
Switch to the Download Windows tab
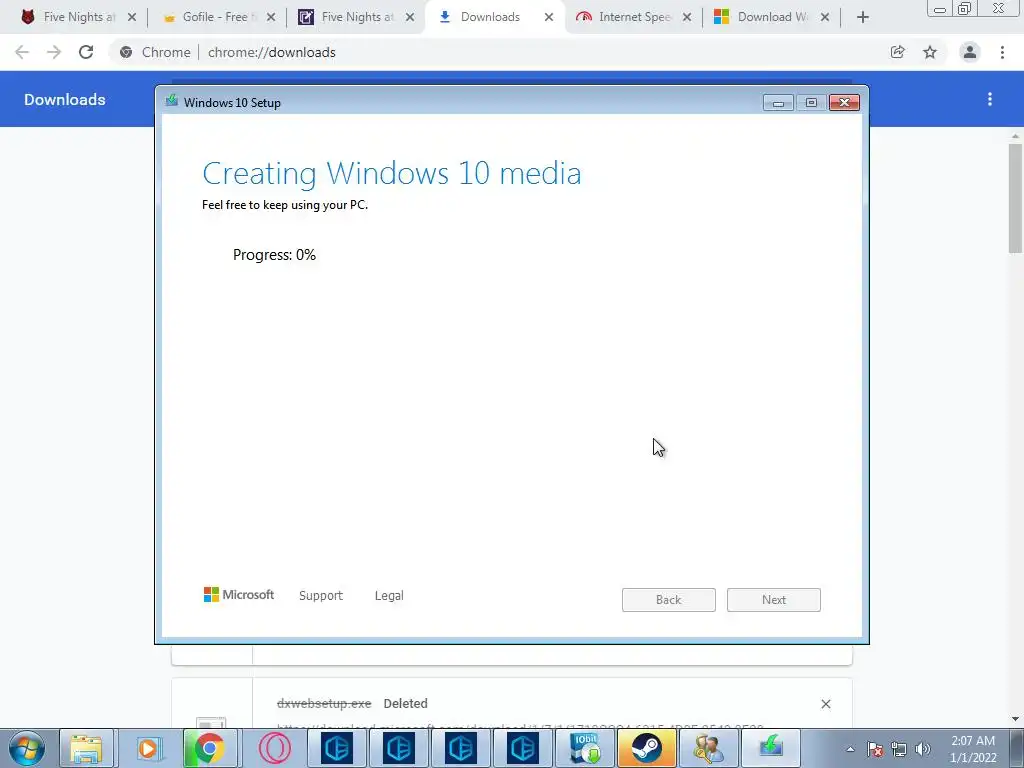click(773, 17)
